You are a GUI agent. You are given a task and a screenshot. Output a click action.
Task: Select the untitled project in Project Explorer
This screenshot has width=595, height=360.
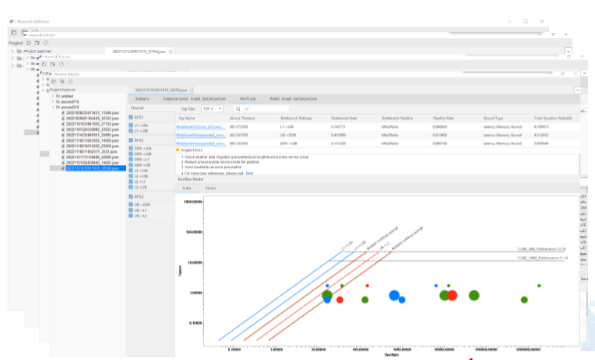click(x=67, y=96)
